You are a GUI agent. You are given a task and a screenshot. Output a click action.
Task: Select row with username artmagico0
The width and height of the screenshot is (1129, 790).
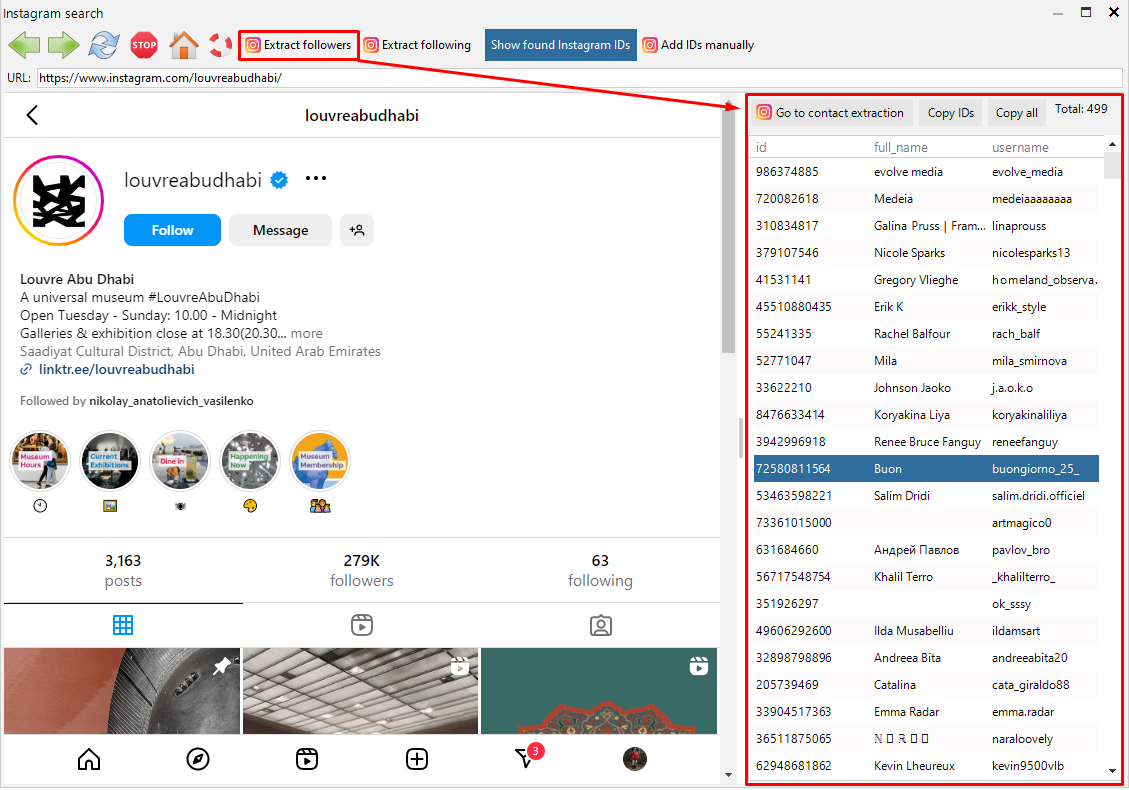point(926,523)
